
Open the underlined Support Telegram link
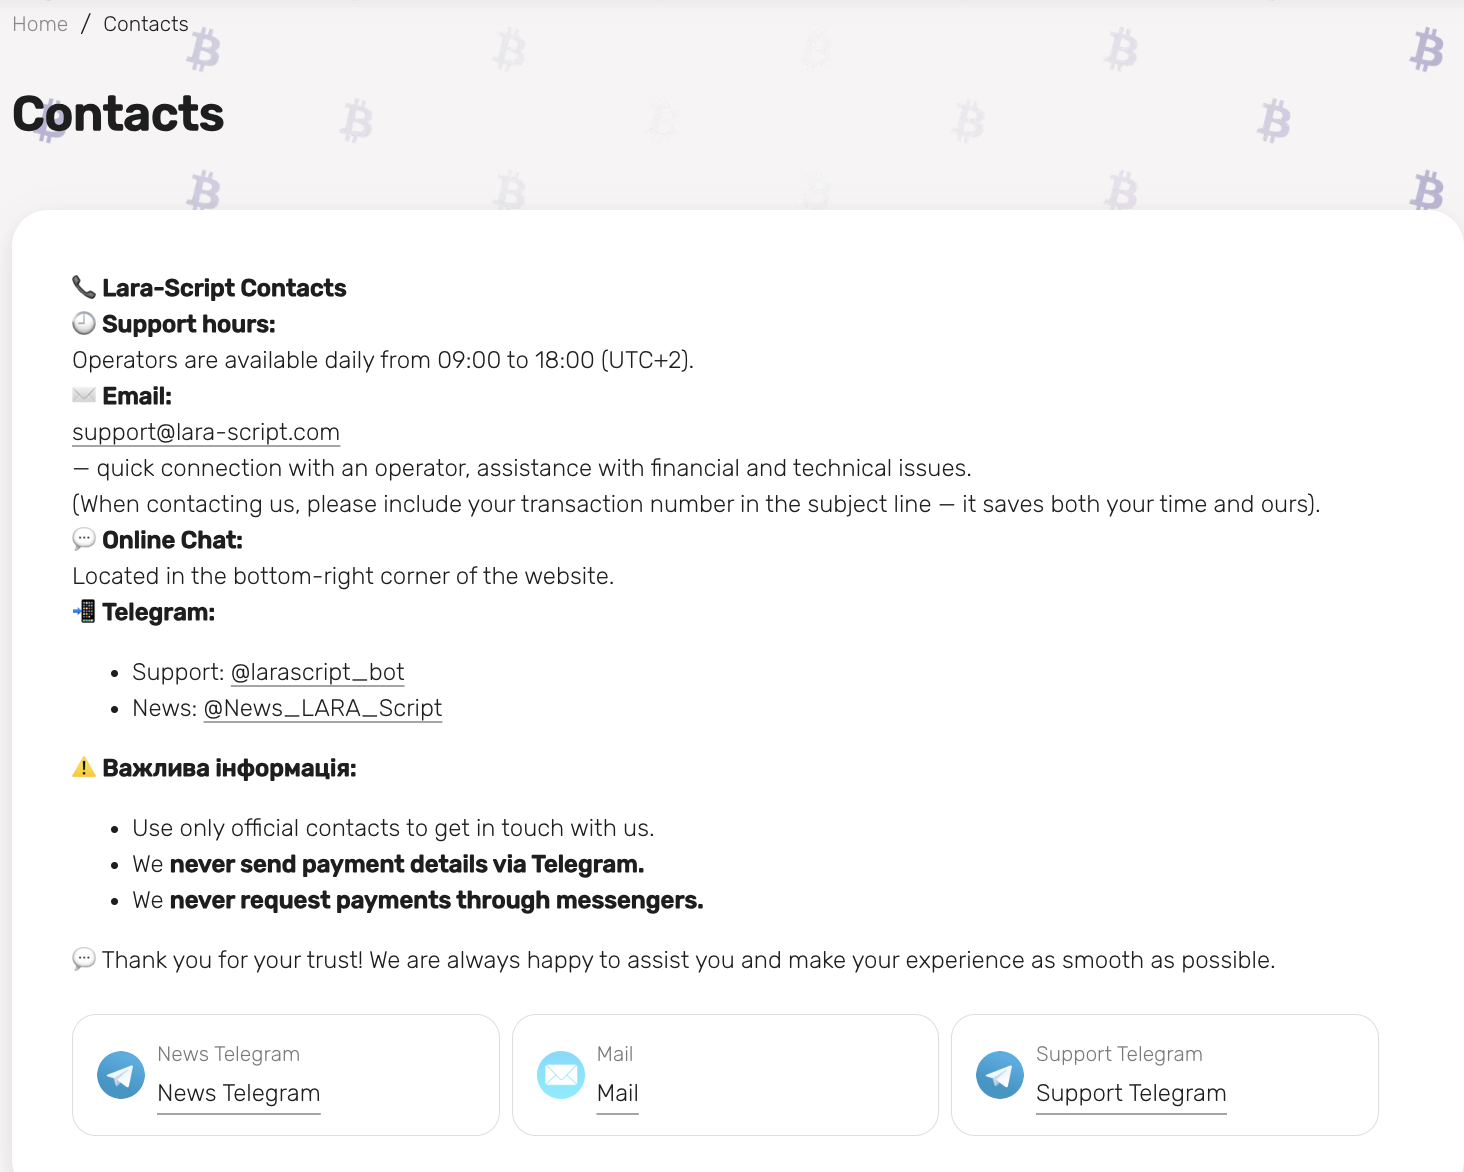tap(1131, 1093)
